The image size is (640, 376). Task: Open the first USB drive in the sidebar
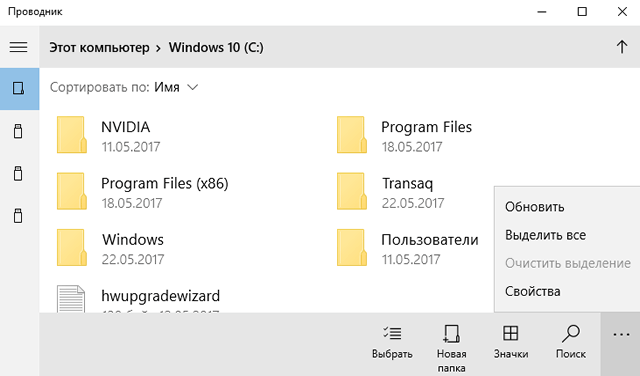click(x=18, y=131)
